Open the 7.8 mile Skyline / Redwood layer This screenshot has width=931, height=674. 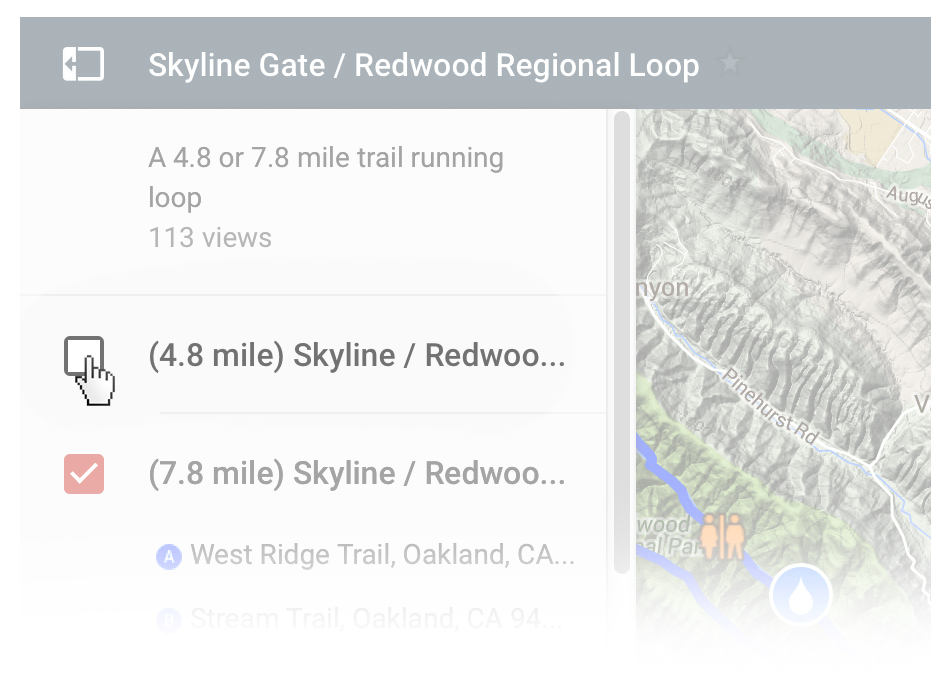click(357, 473)
